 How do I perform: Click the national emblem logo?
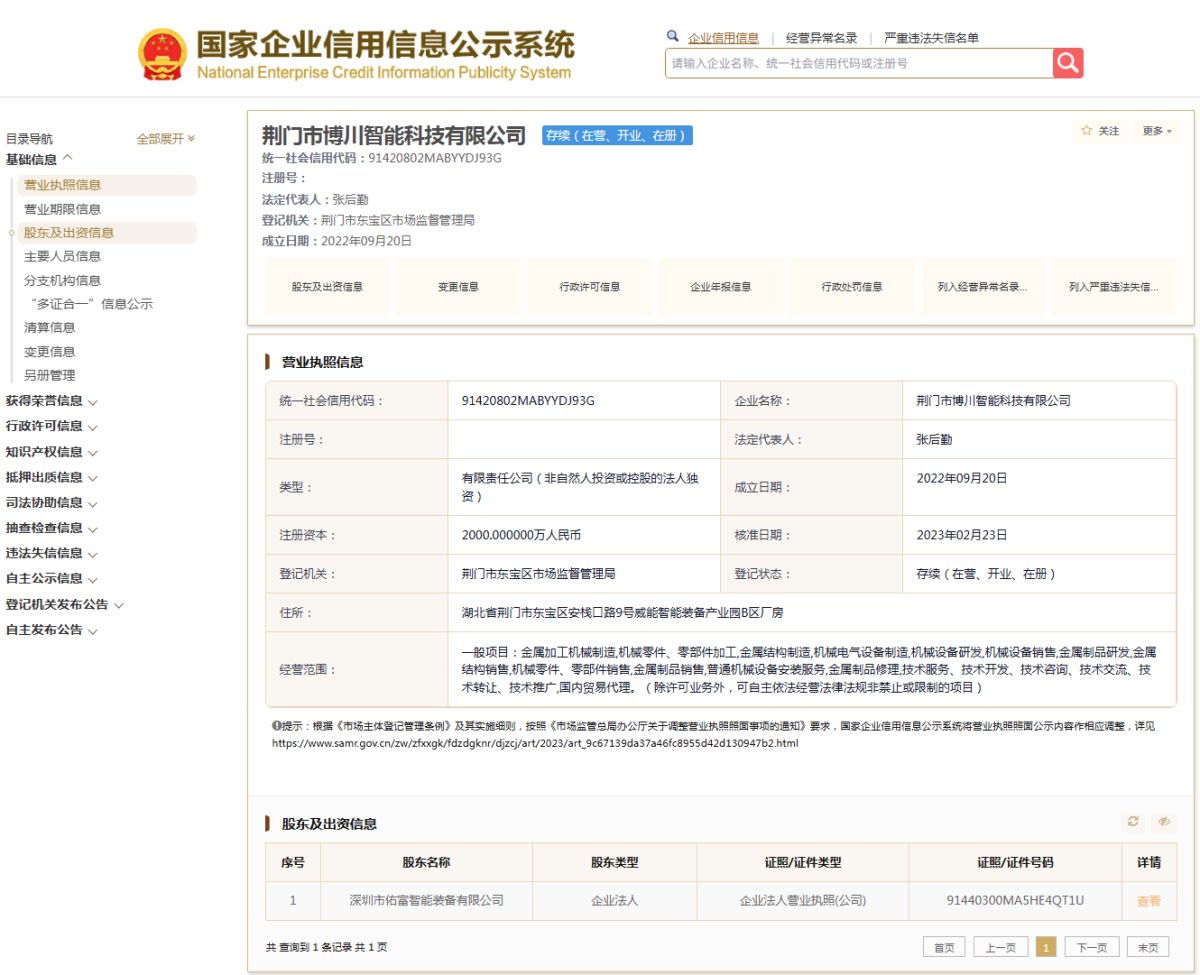pos(162,55)
